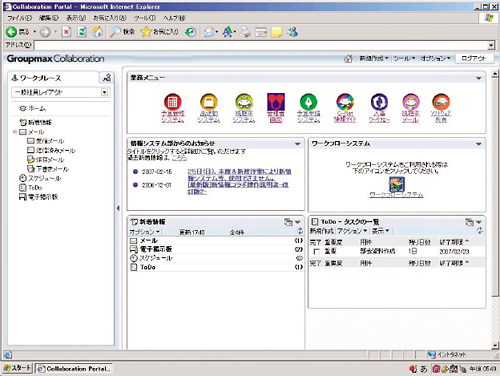Open the 新規作成 dropdown in Groupmax header
This screenshot has width=500, height=376.
coord(374,58)
